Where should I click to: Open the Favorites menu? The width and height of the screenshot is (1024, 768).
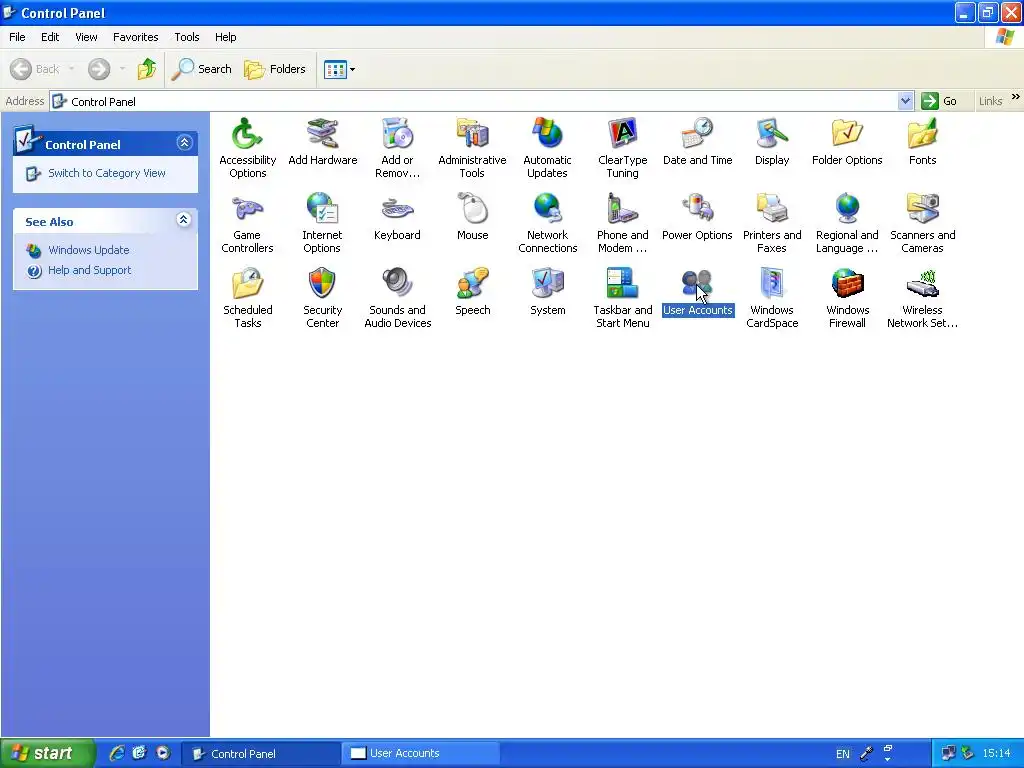[135, 37]
